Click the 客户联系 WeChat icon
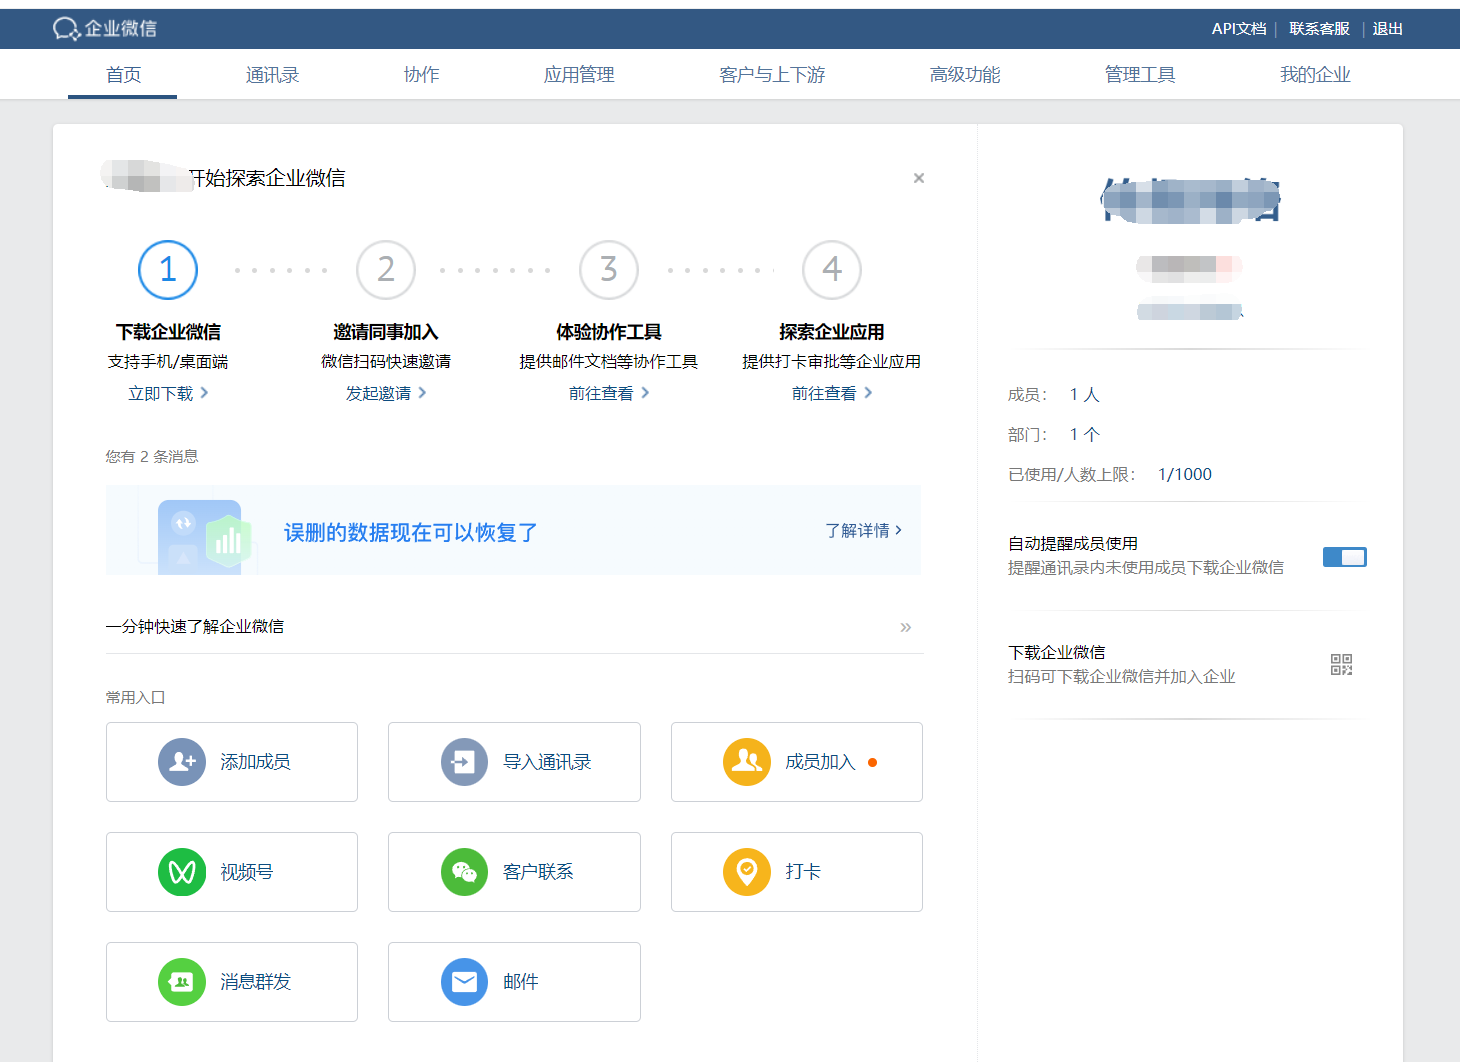 click(x=464, y=872)
